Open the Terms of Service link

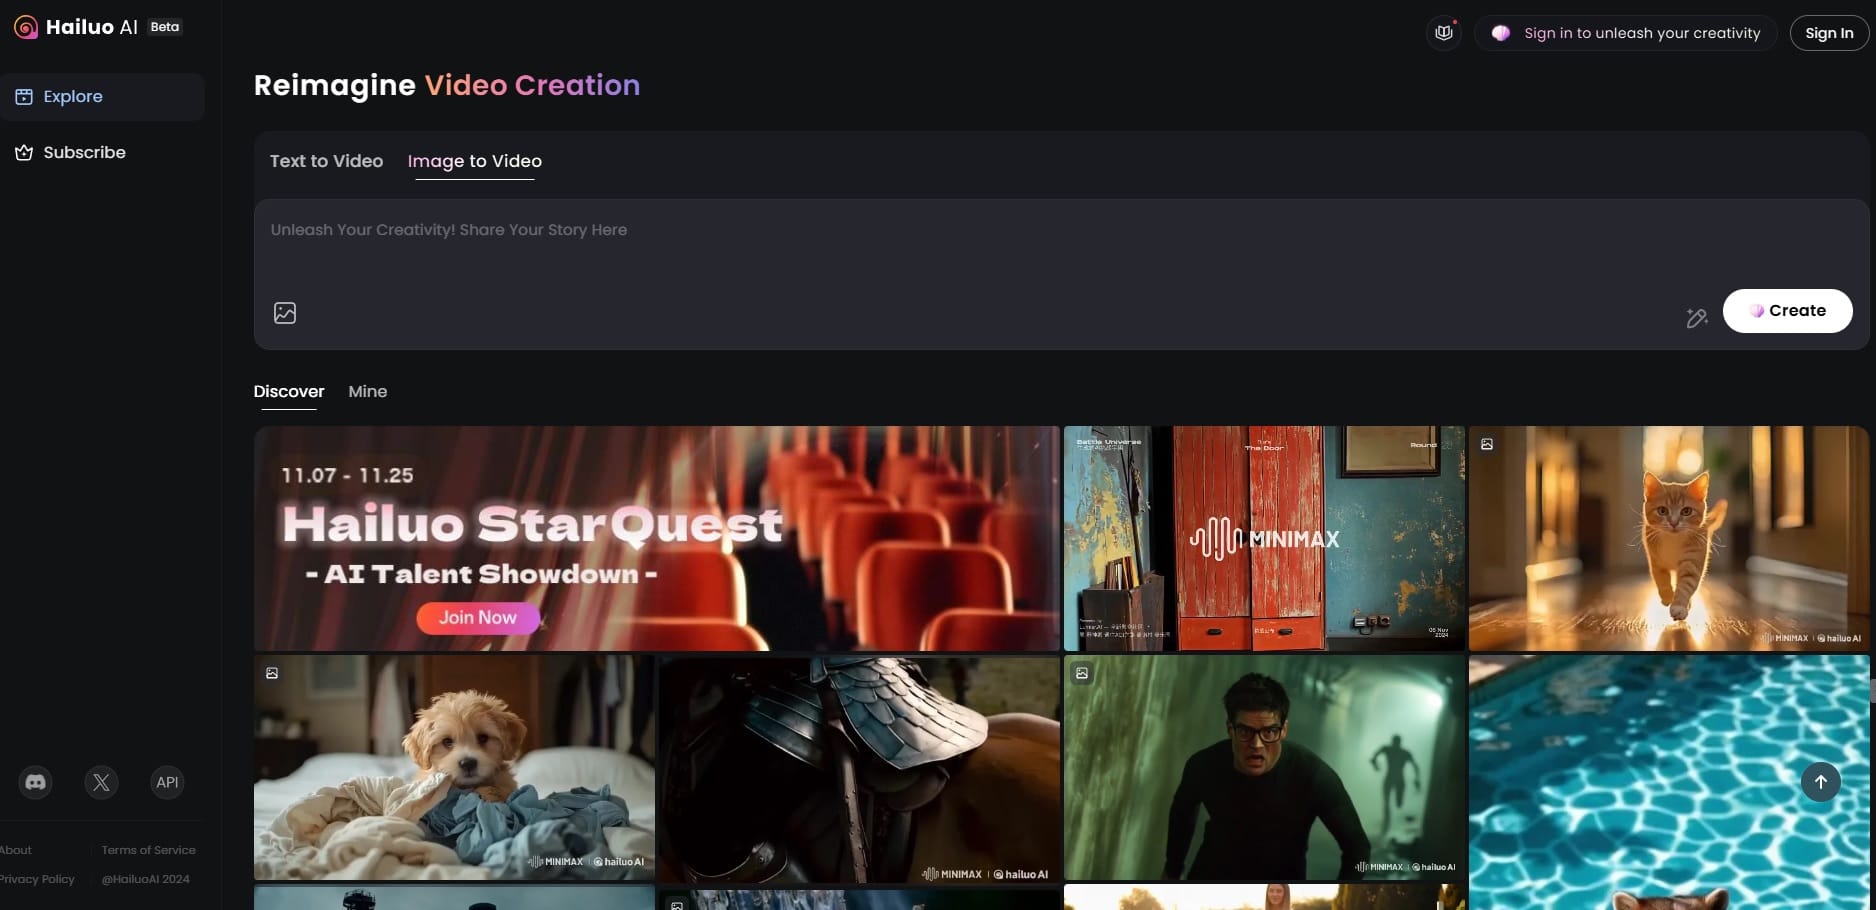(x=148, y=849)
